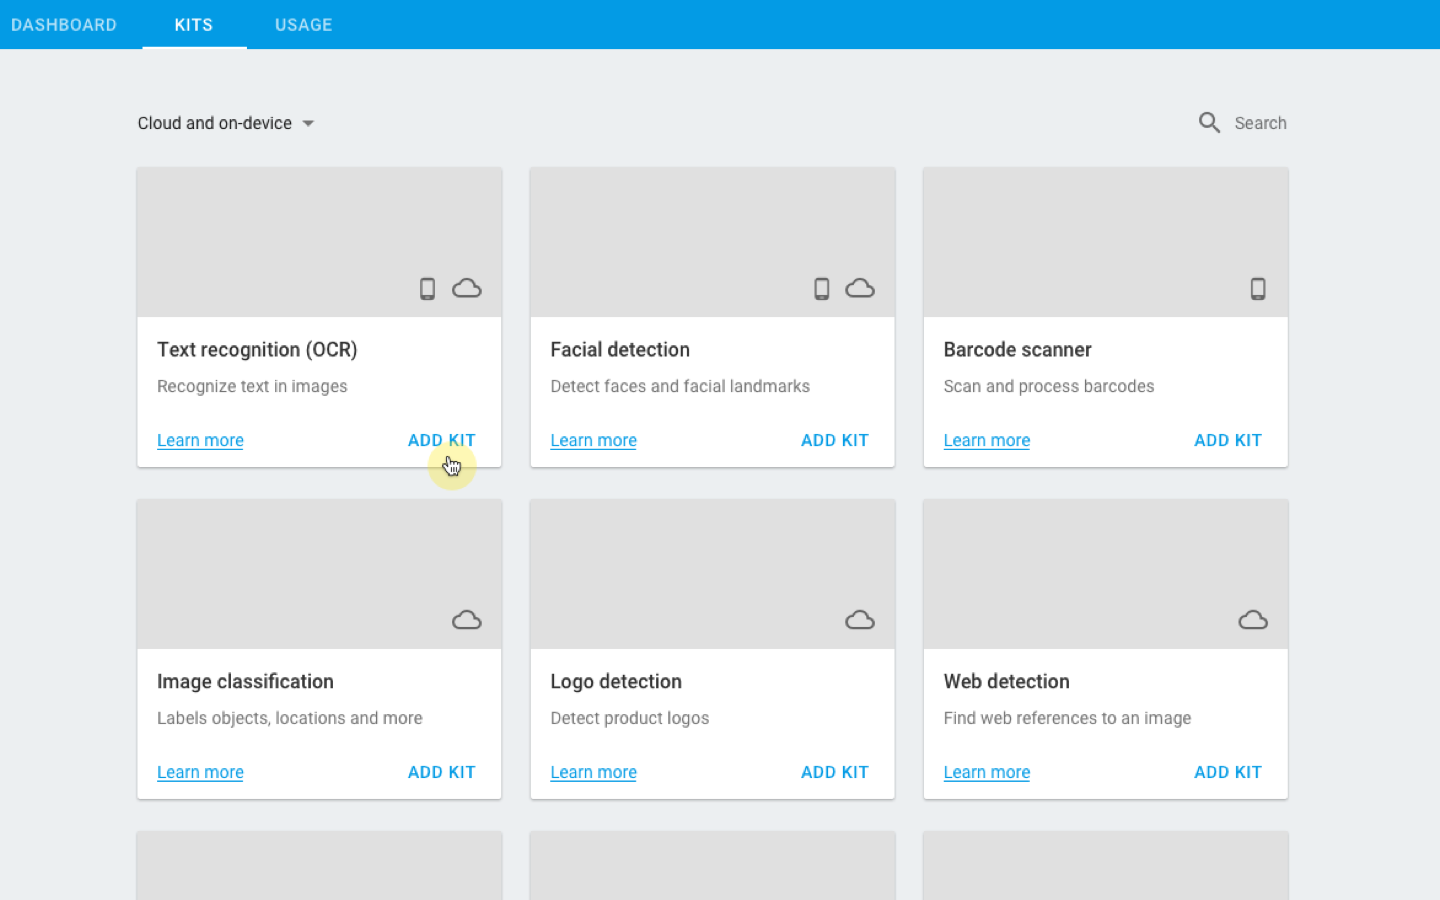Add the Barcode scanner kit
This screenshot has height=900, width=1440.
(x=1227, y=440)
